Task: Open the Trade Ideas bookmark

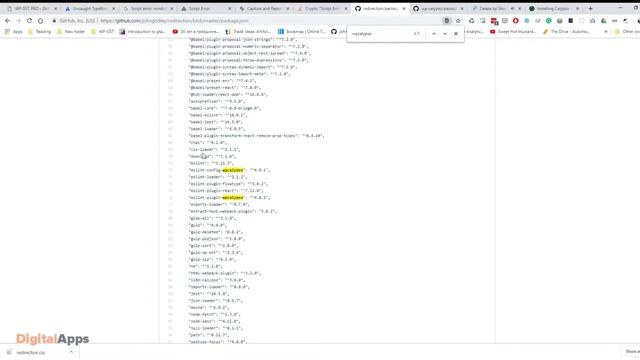Action: [248, 31]
